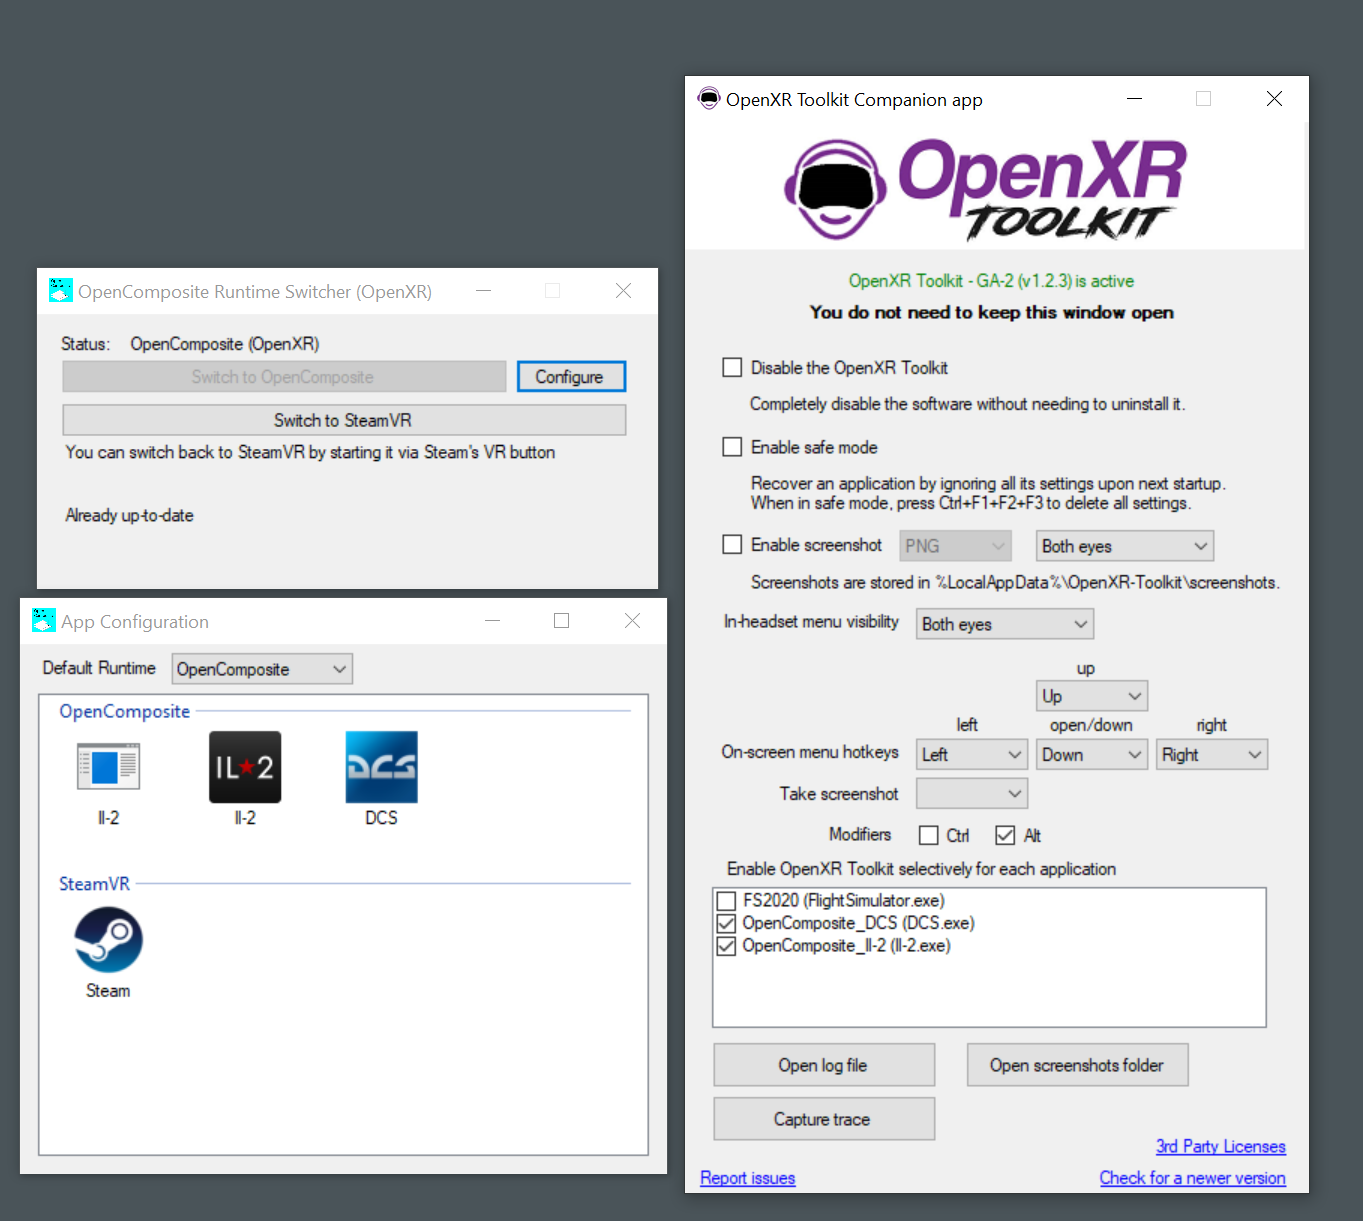Select the Steam icon under SteamVR
The image size is (1363, 1221).
pyautogui.click(x=108, y=940)
